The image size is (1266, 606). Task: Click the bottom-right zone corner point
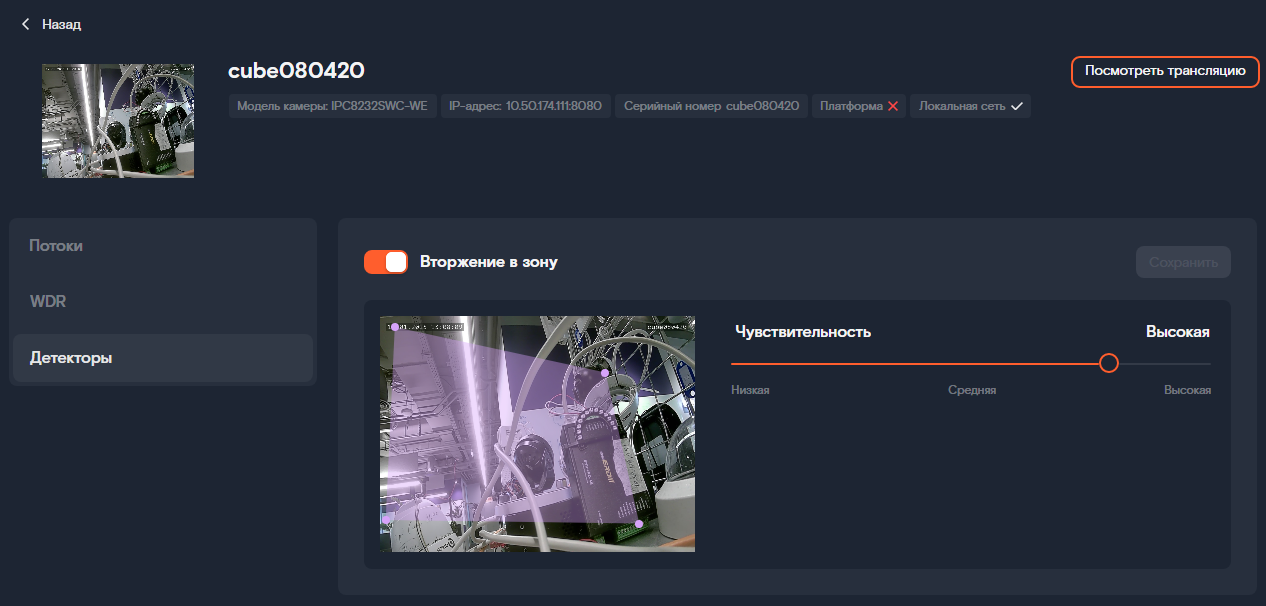point(639,524)
